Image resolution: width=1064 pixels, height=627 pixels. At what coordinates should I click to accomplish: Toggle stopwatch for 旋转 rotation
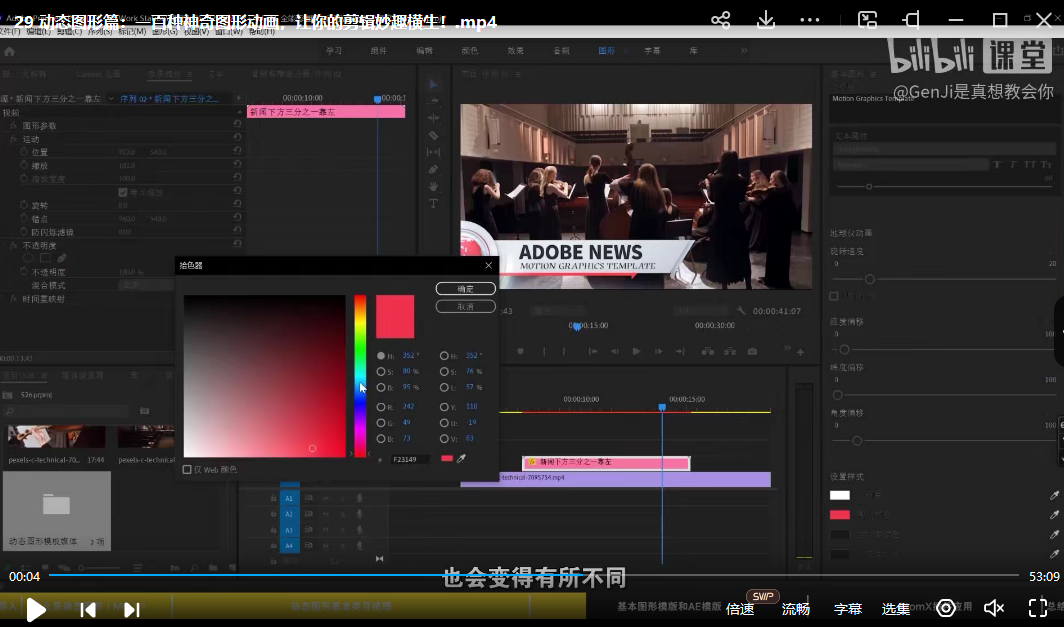pos(24,205)
